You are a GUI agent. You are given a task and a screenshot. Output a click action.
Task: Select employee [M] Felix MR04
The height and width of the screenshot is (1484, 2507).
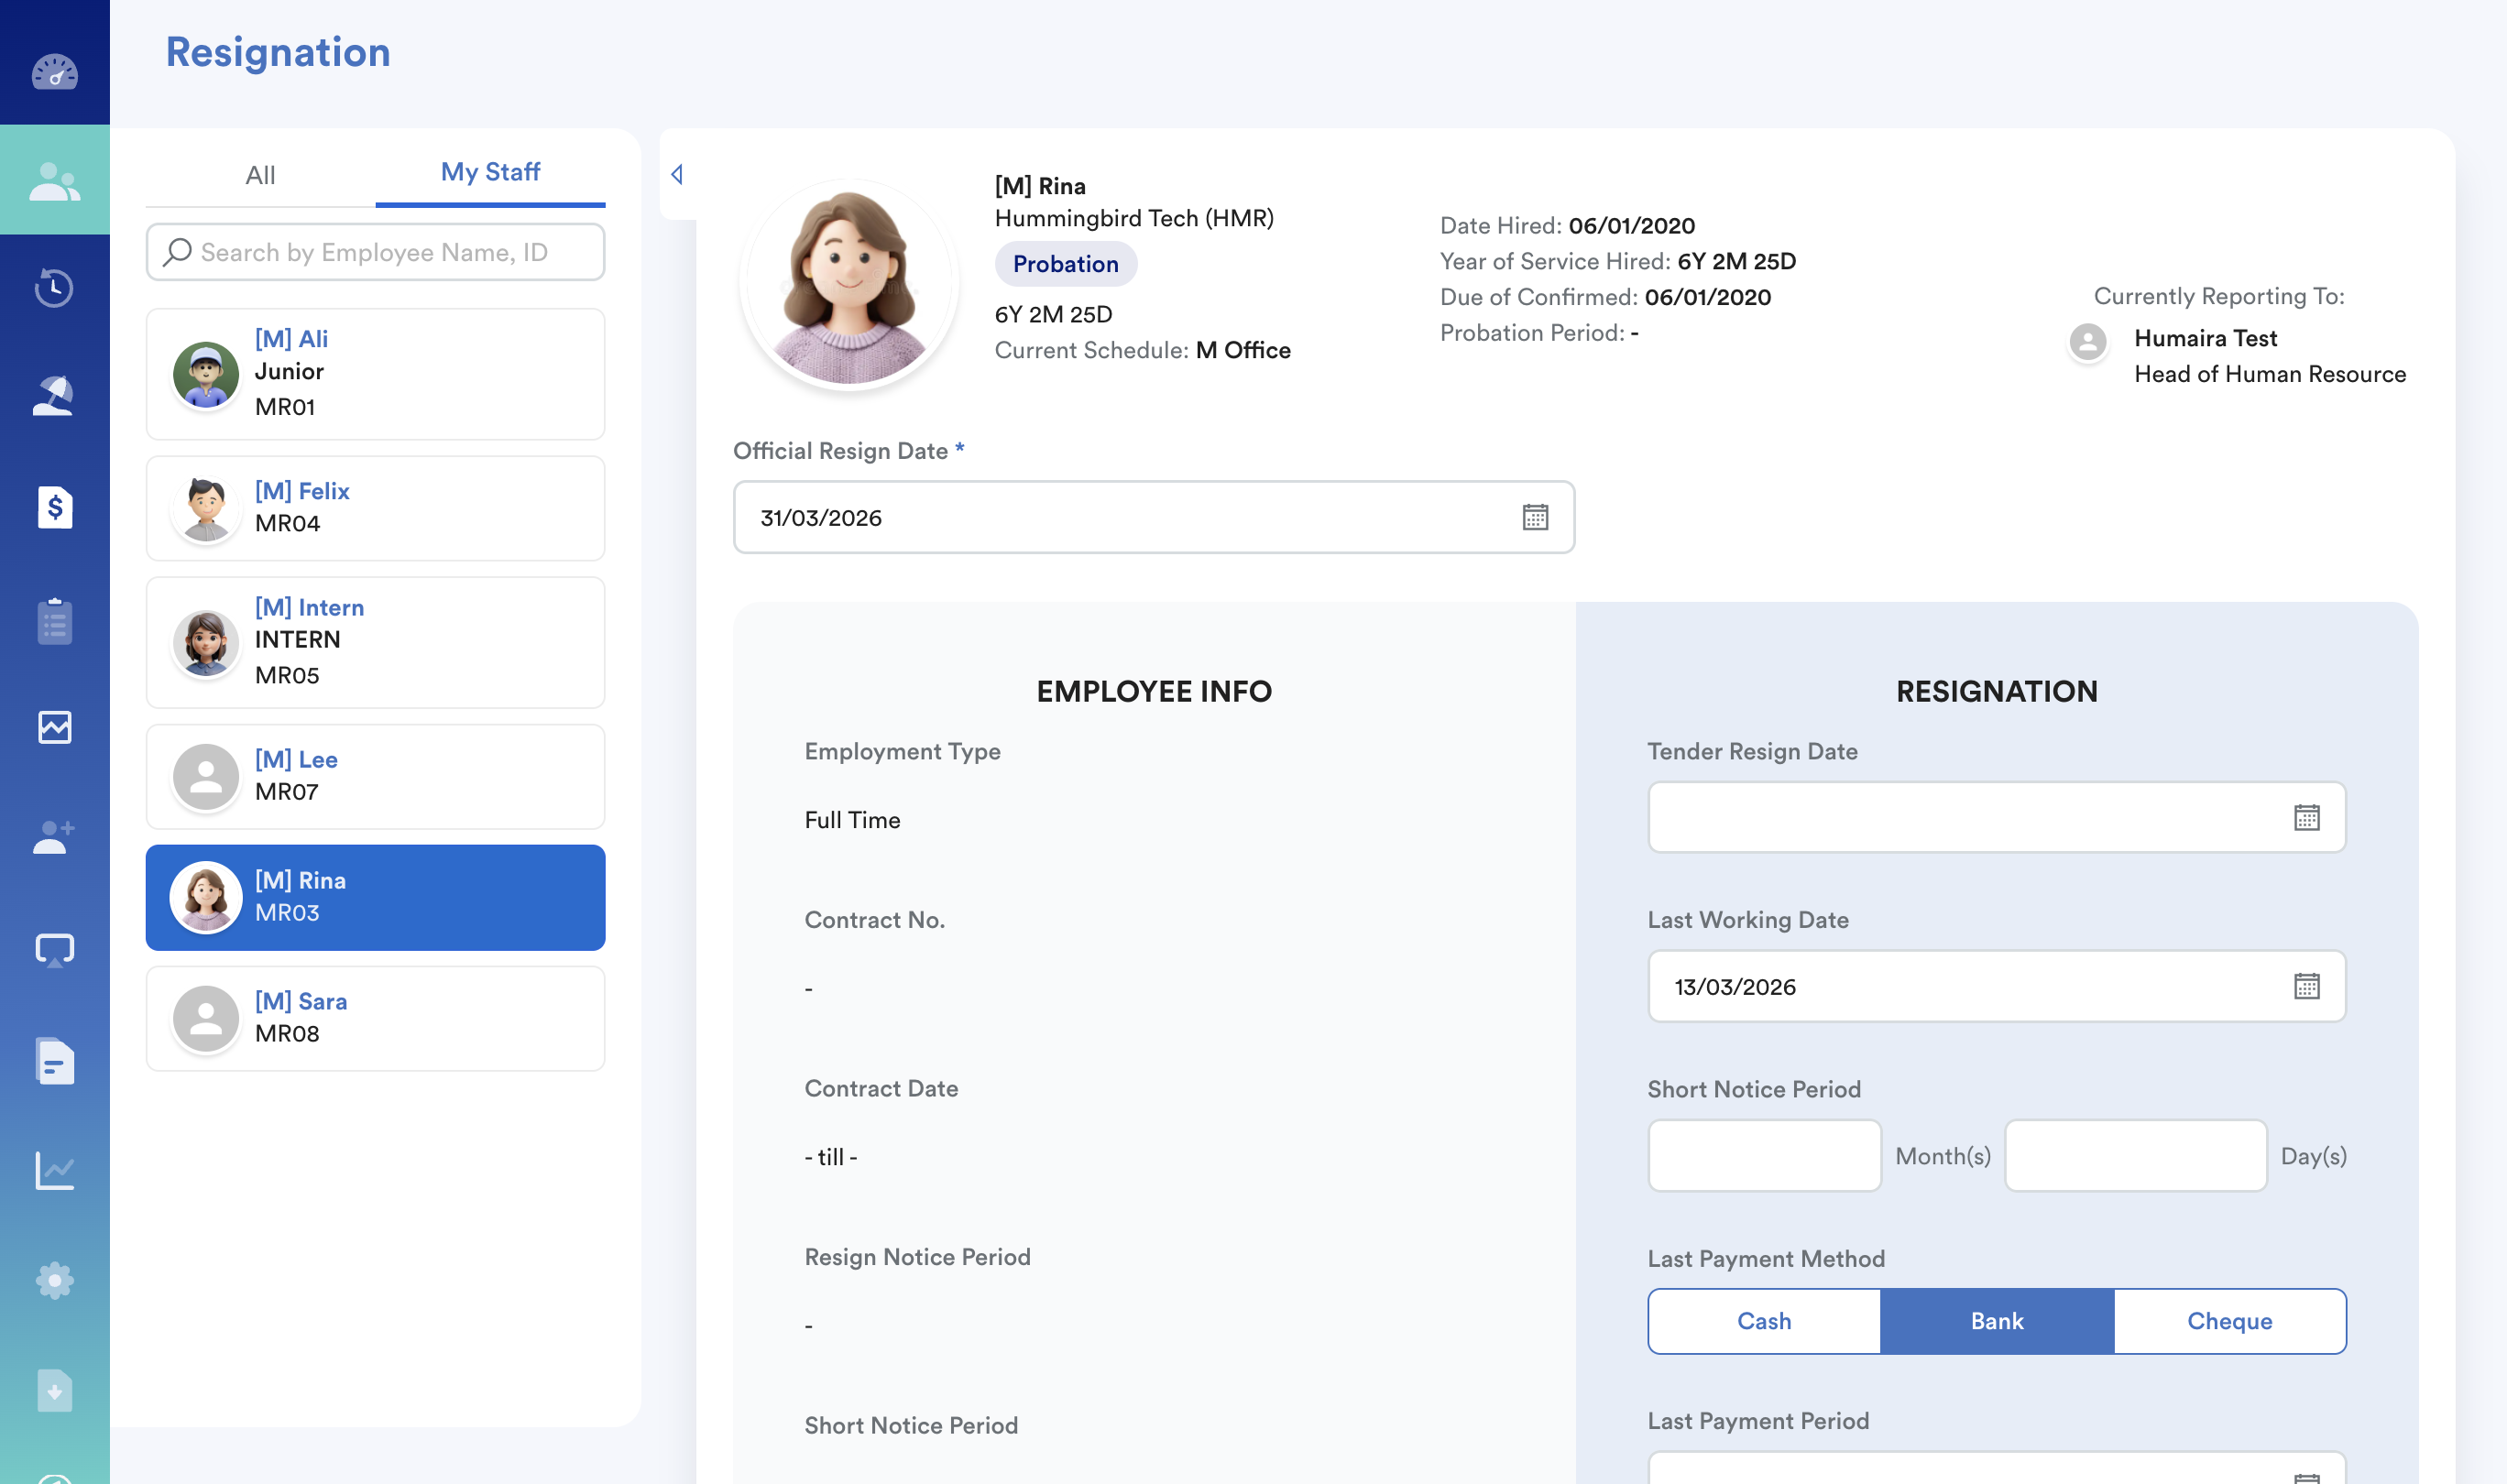(375, 508)
